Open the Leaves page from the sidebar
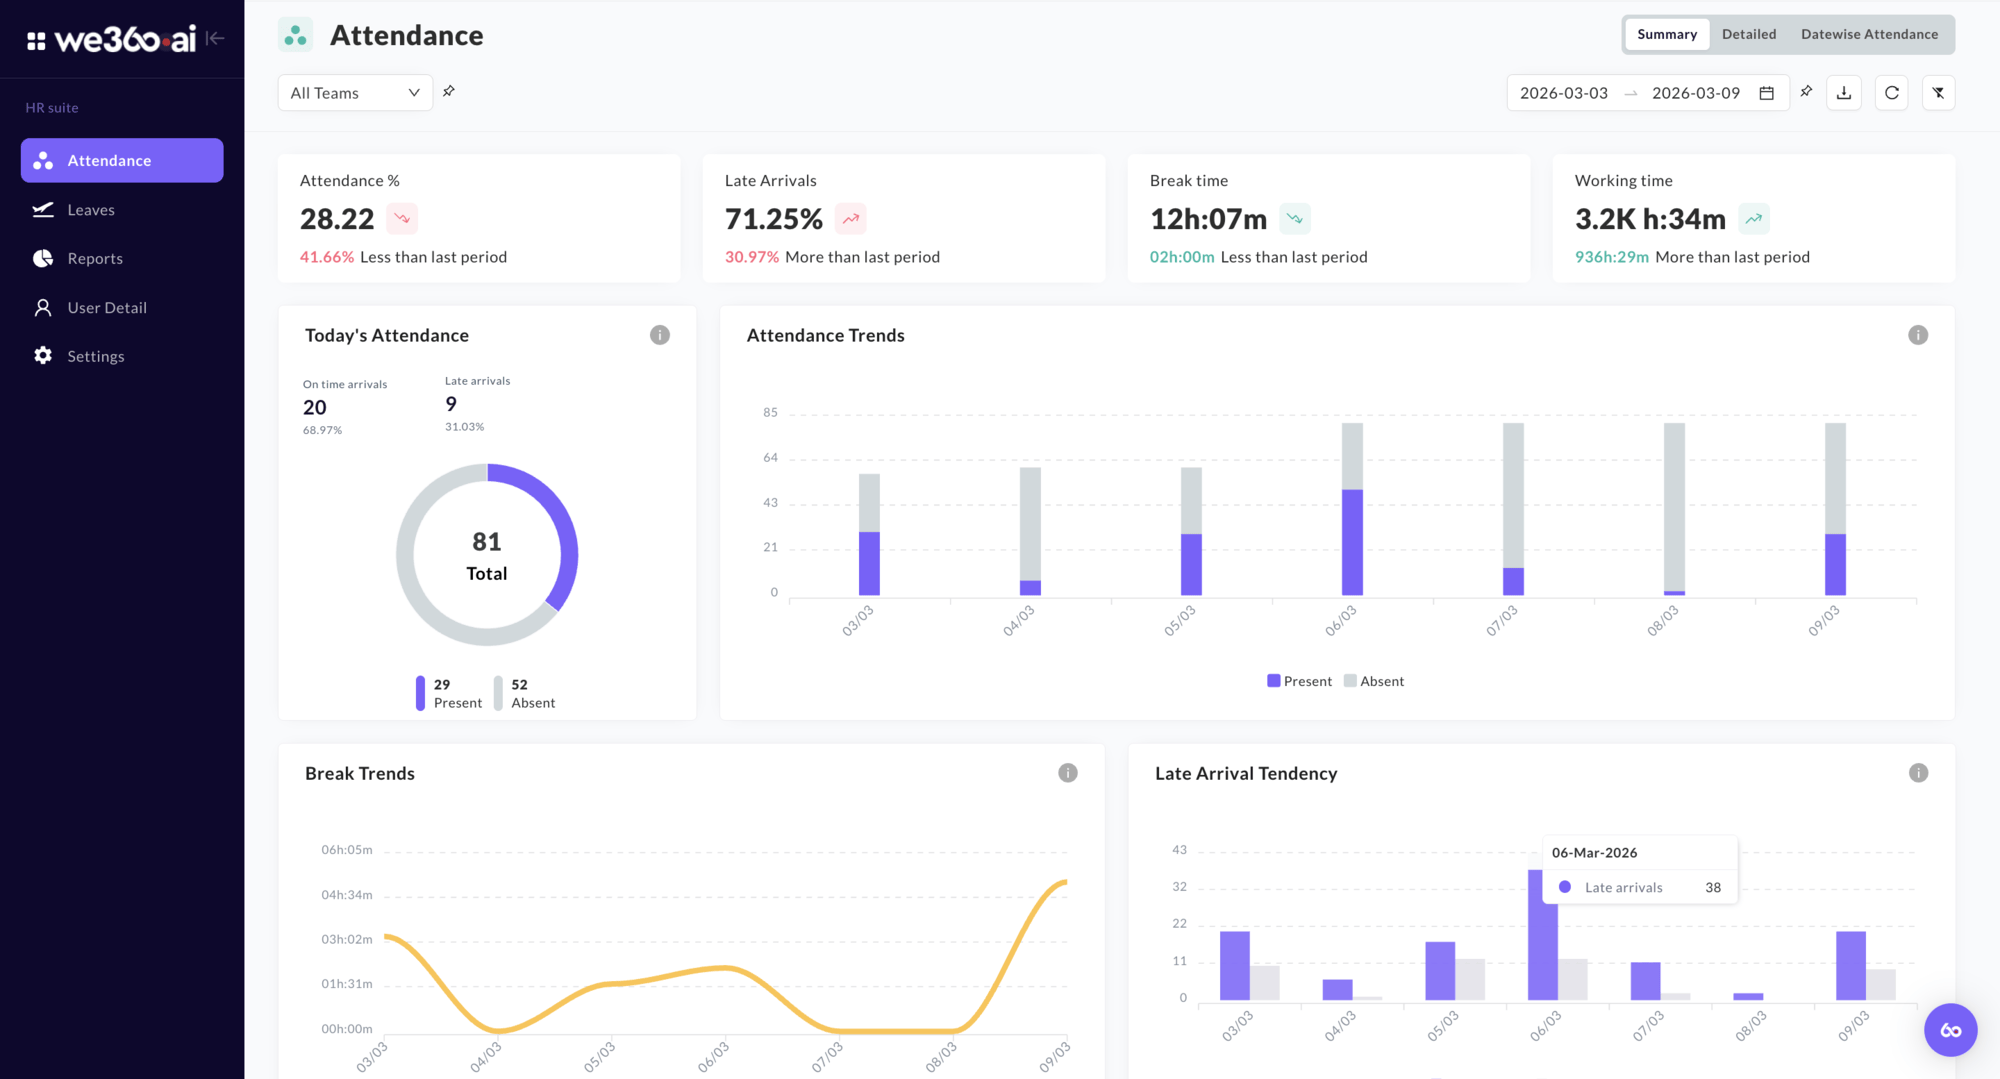This screenshot has height=1079, width=2000. pos(122,209)
